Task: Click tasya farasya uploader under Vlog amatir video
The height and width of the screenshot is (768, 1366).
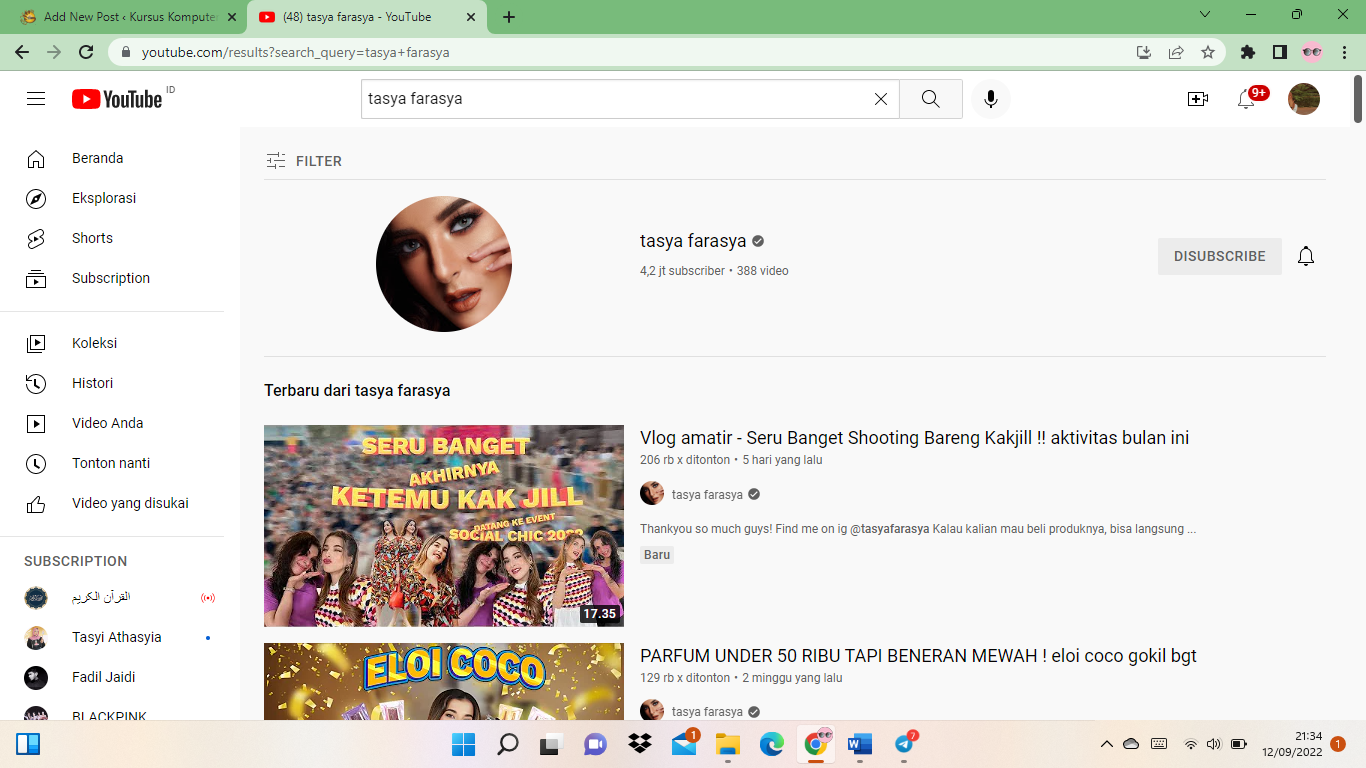Action: [707, 494]
